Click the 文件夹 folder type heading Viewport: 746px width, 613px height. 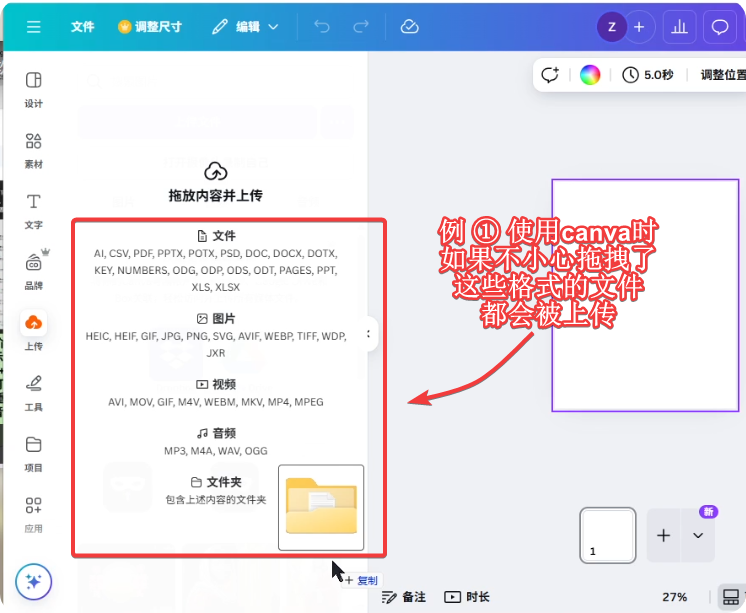tap(216, 482)
